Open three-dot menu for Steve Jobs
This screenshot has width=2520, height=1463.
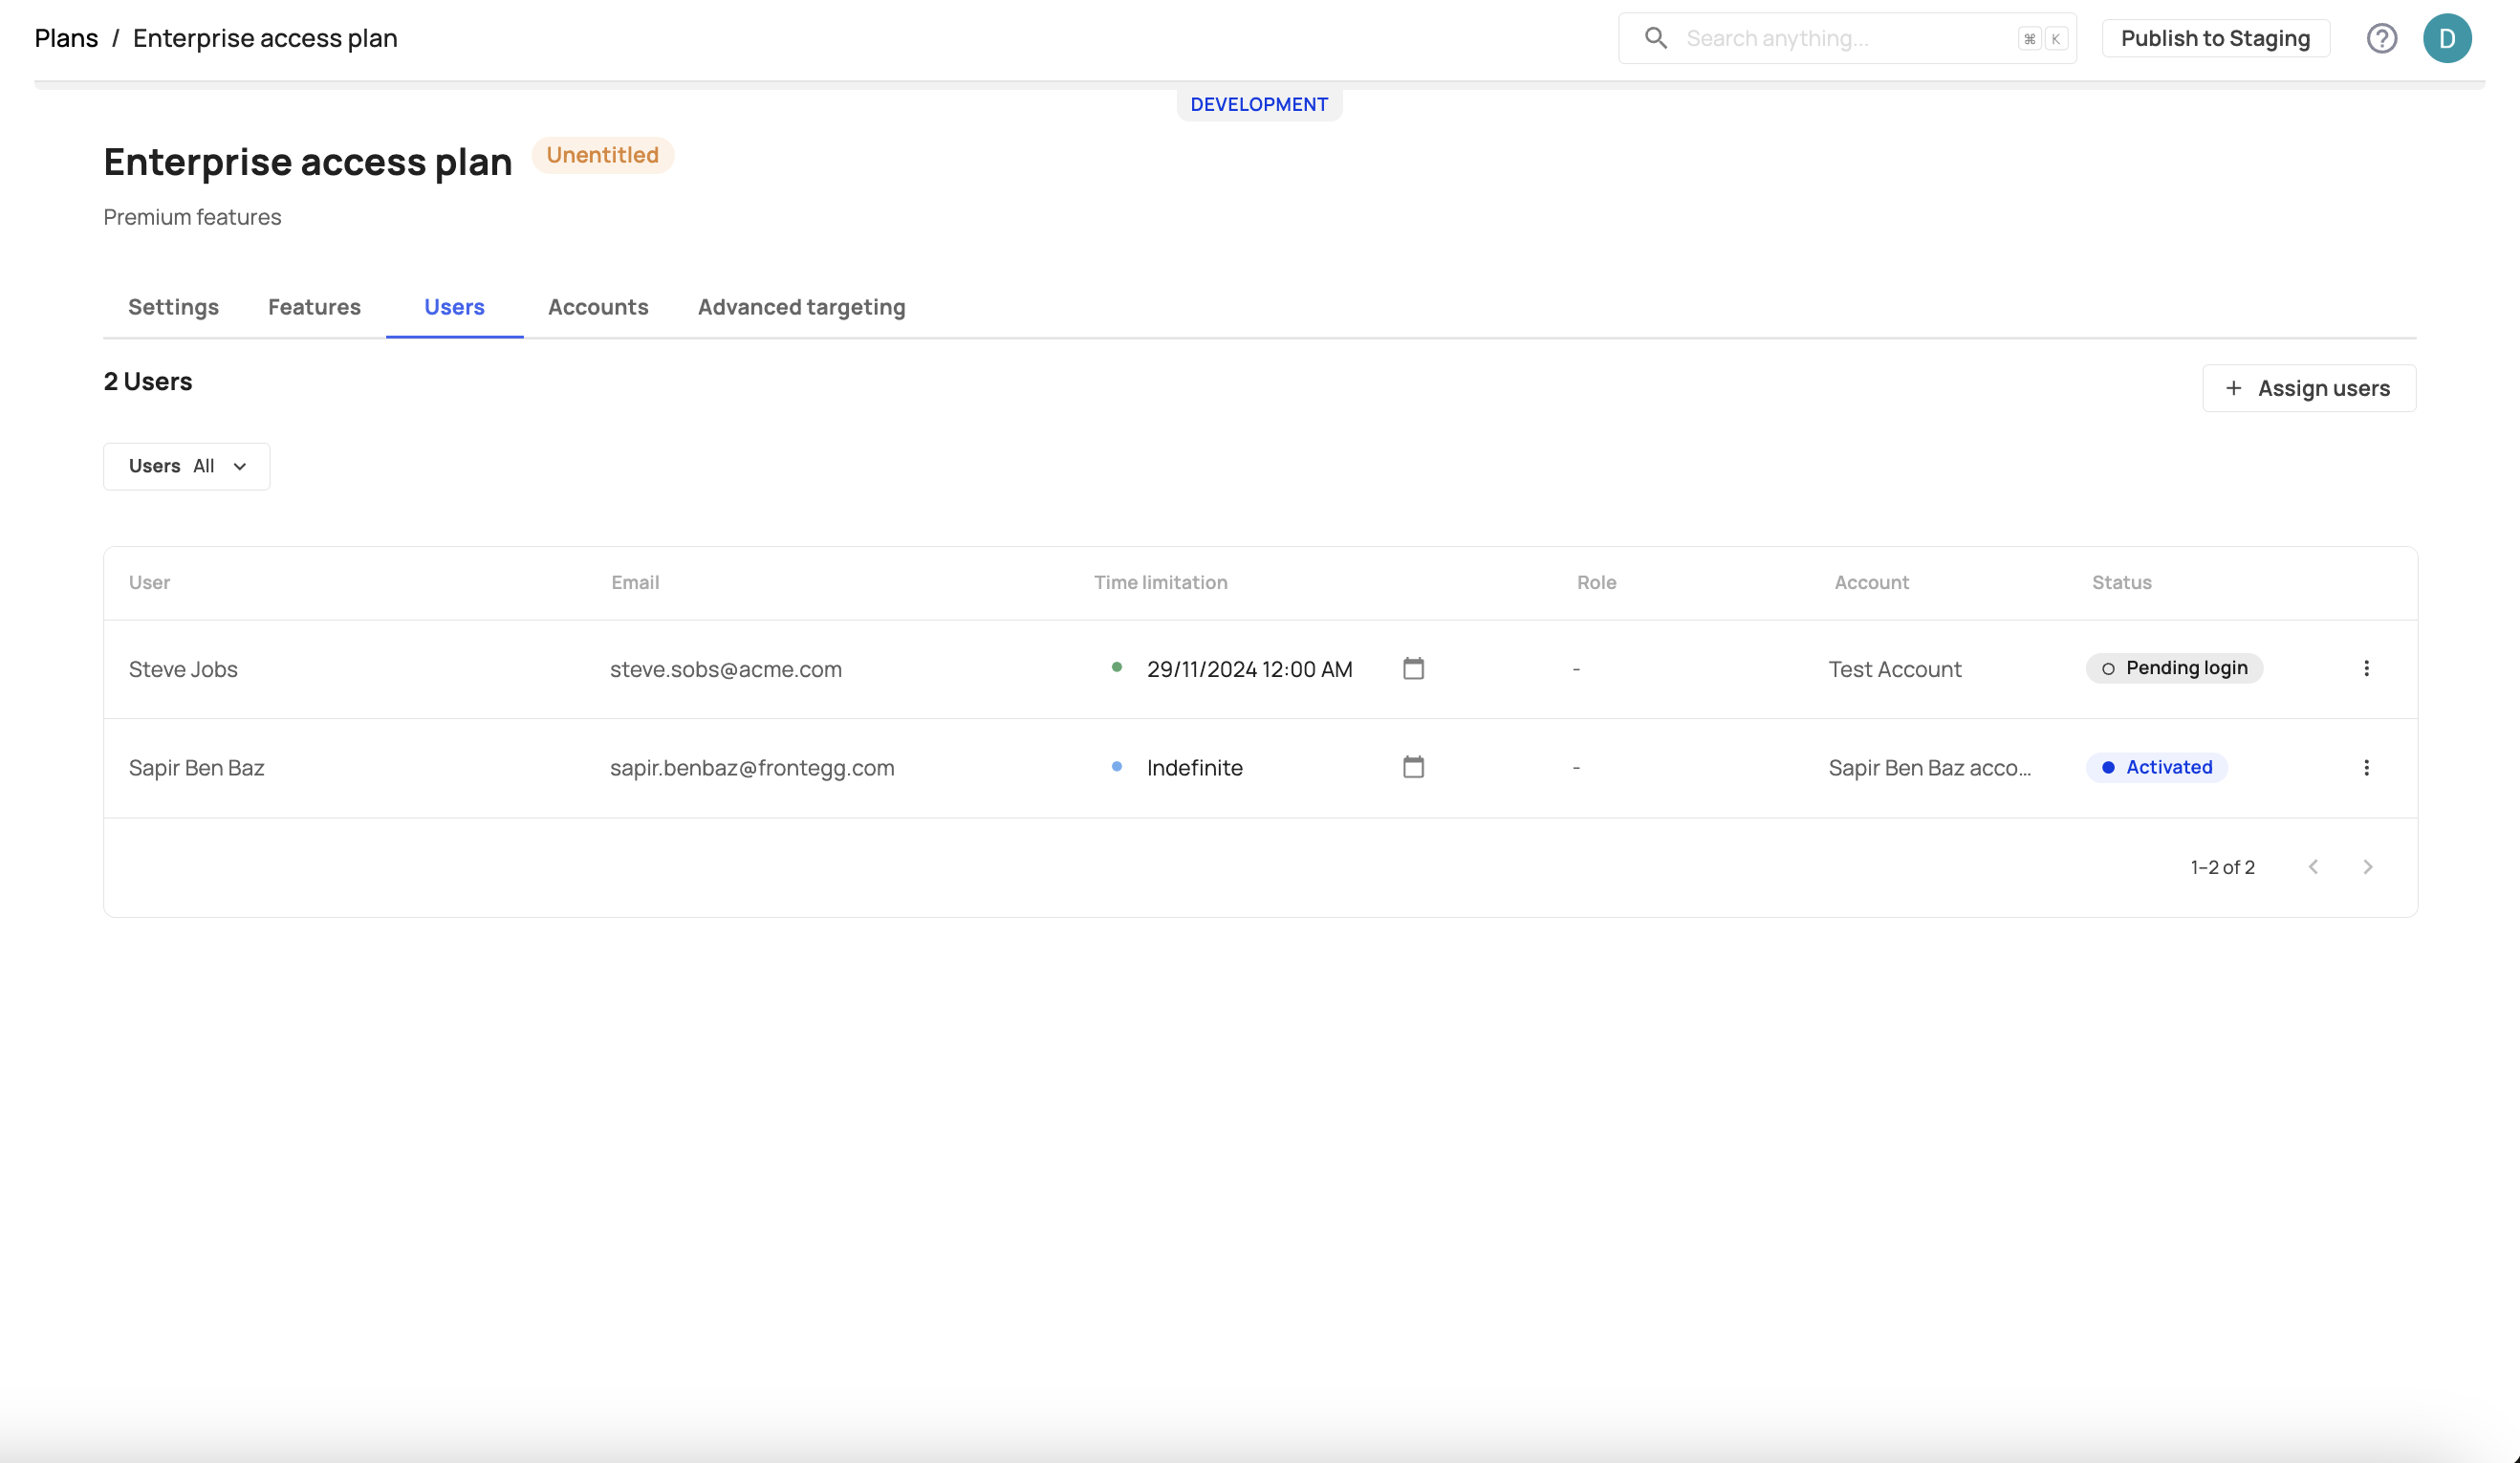click(2366, 668)
